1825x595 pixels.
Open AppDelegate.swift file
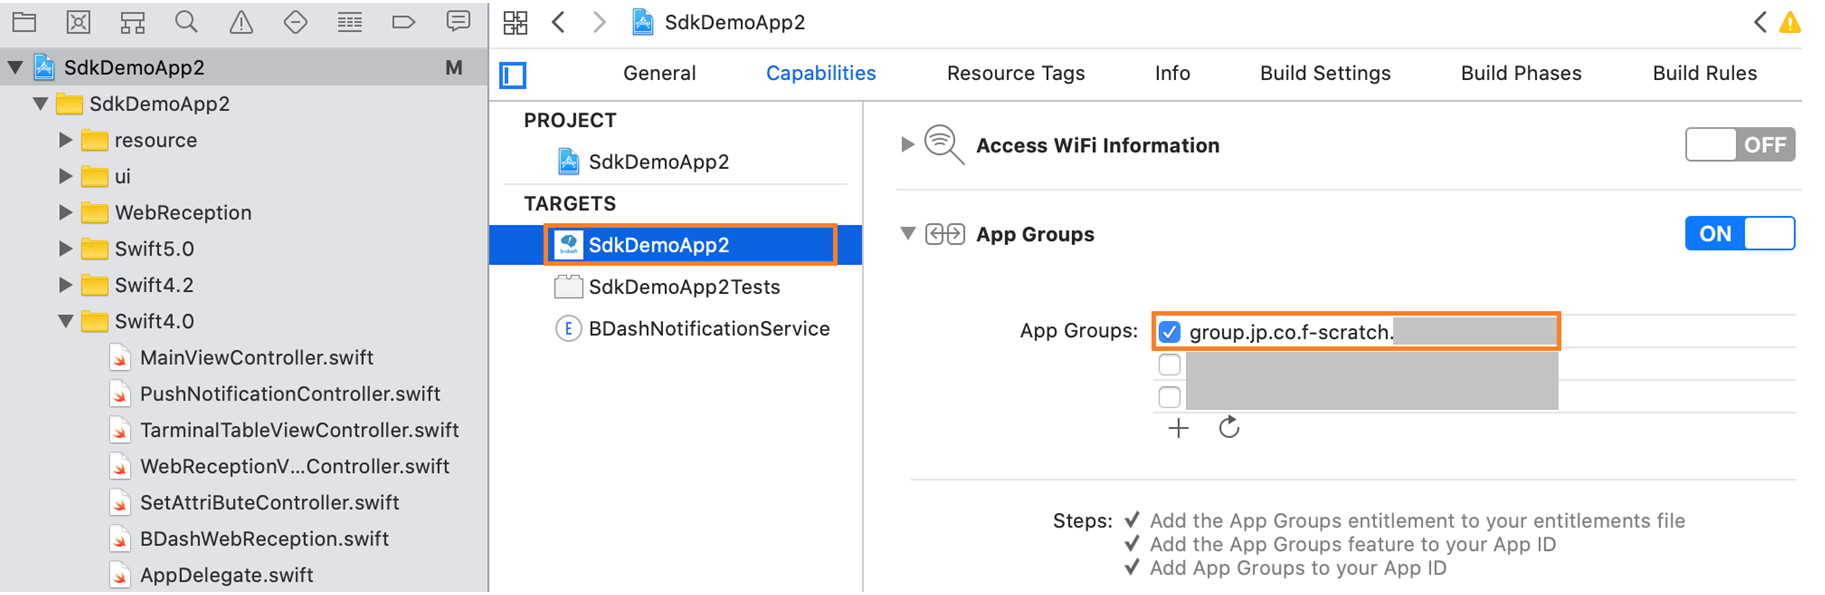coord(226,575)
